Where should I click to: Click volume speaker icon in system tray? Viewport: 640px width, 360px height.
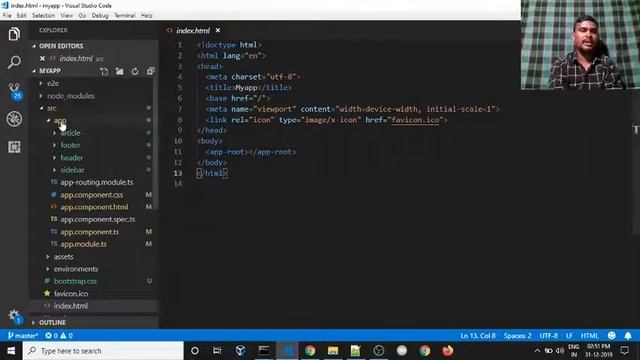(x=560, y=351)
